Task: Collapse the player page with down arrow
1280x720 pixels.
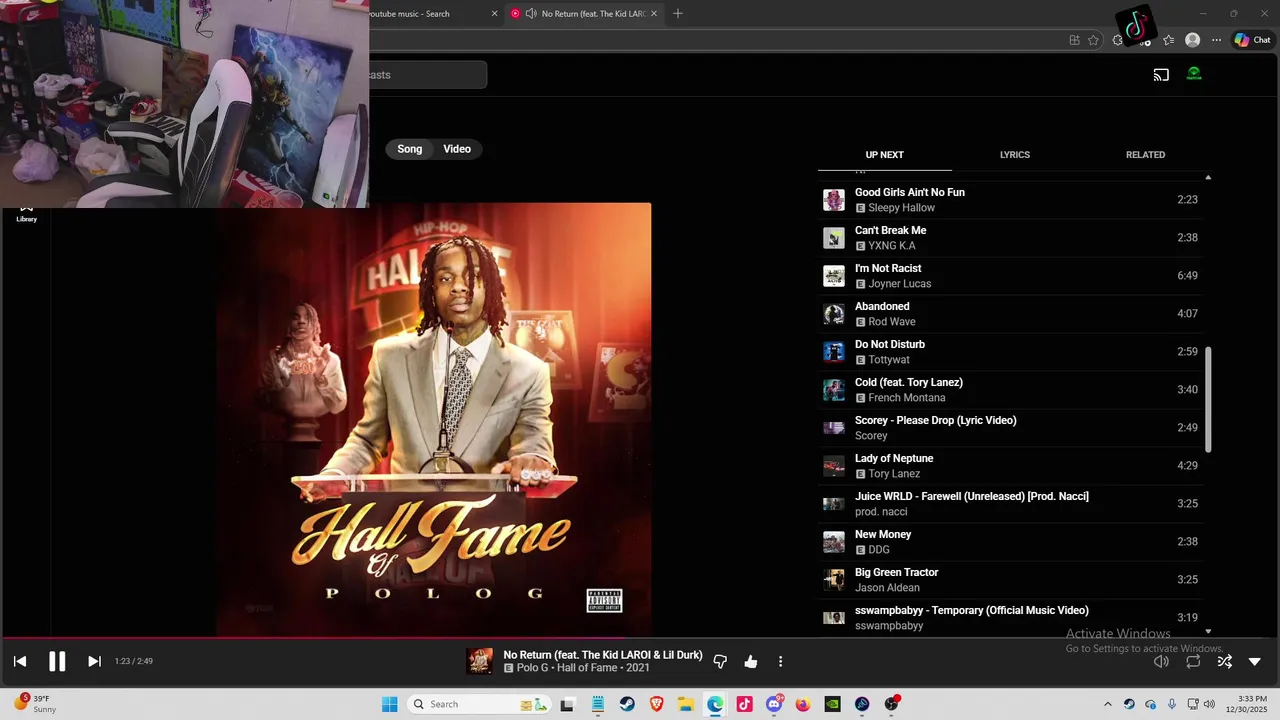Action: pyautogui.click(x=1255, y=661)
